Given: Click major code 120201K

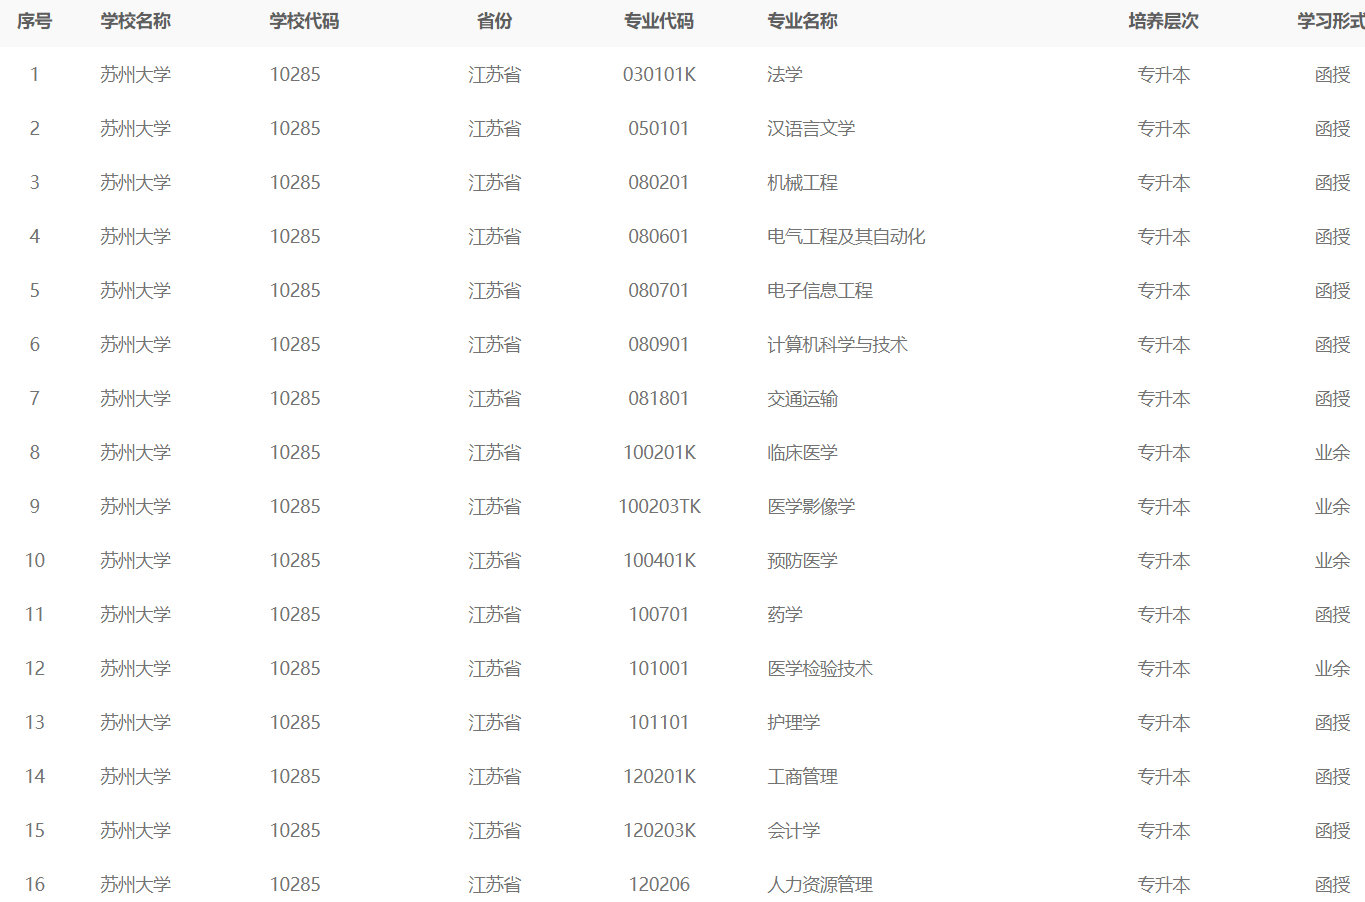Looking at the screenshot, I should (659, 777).
